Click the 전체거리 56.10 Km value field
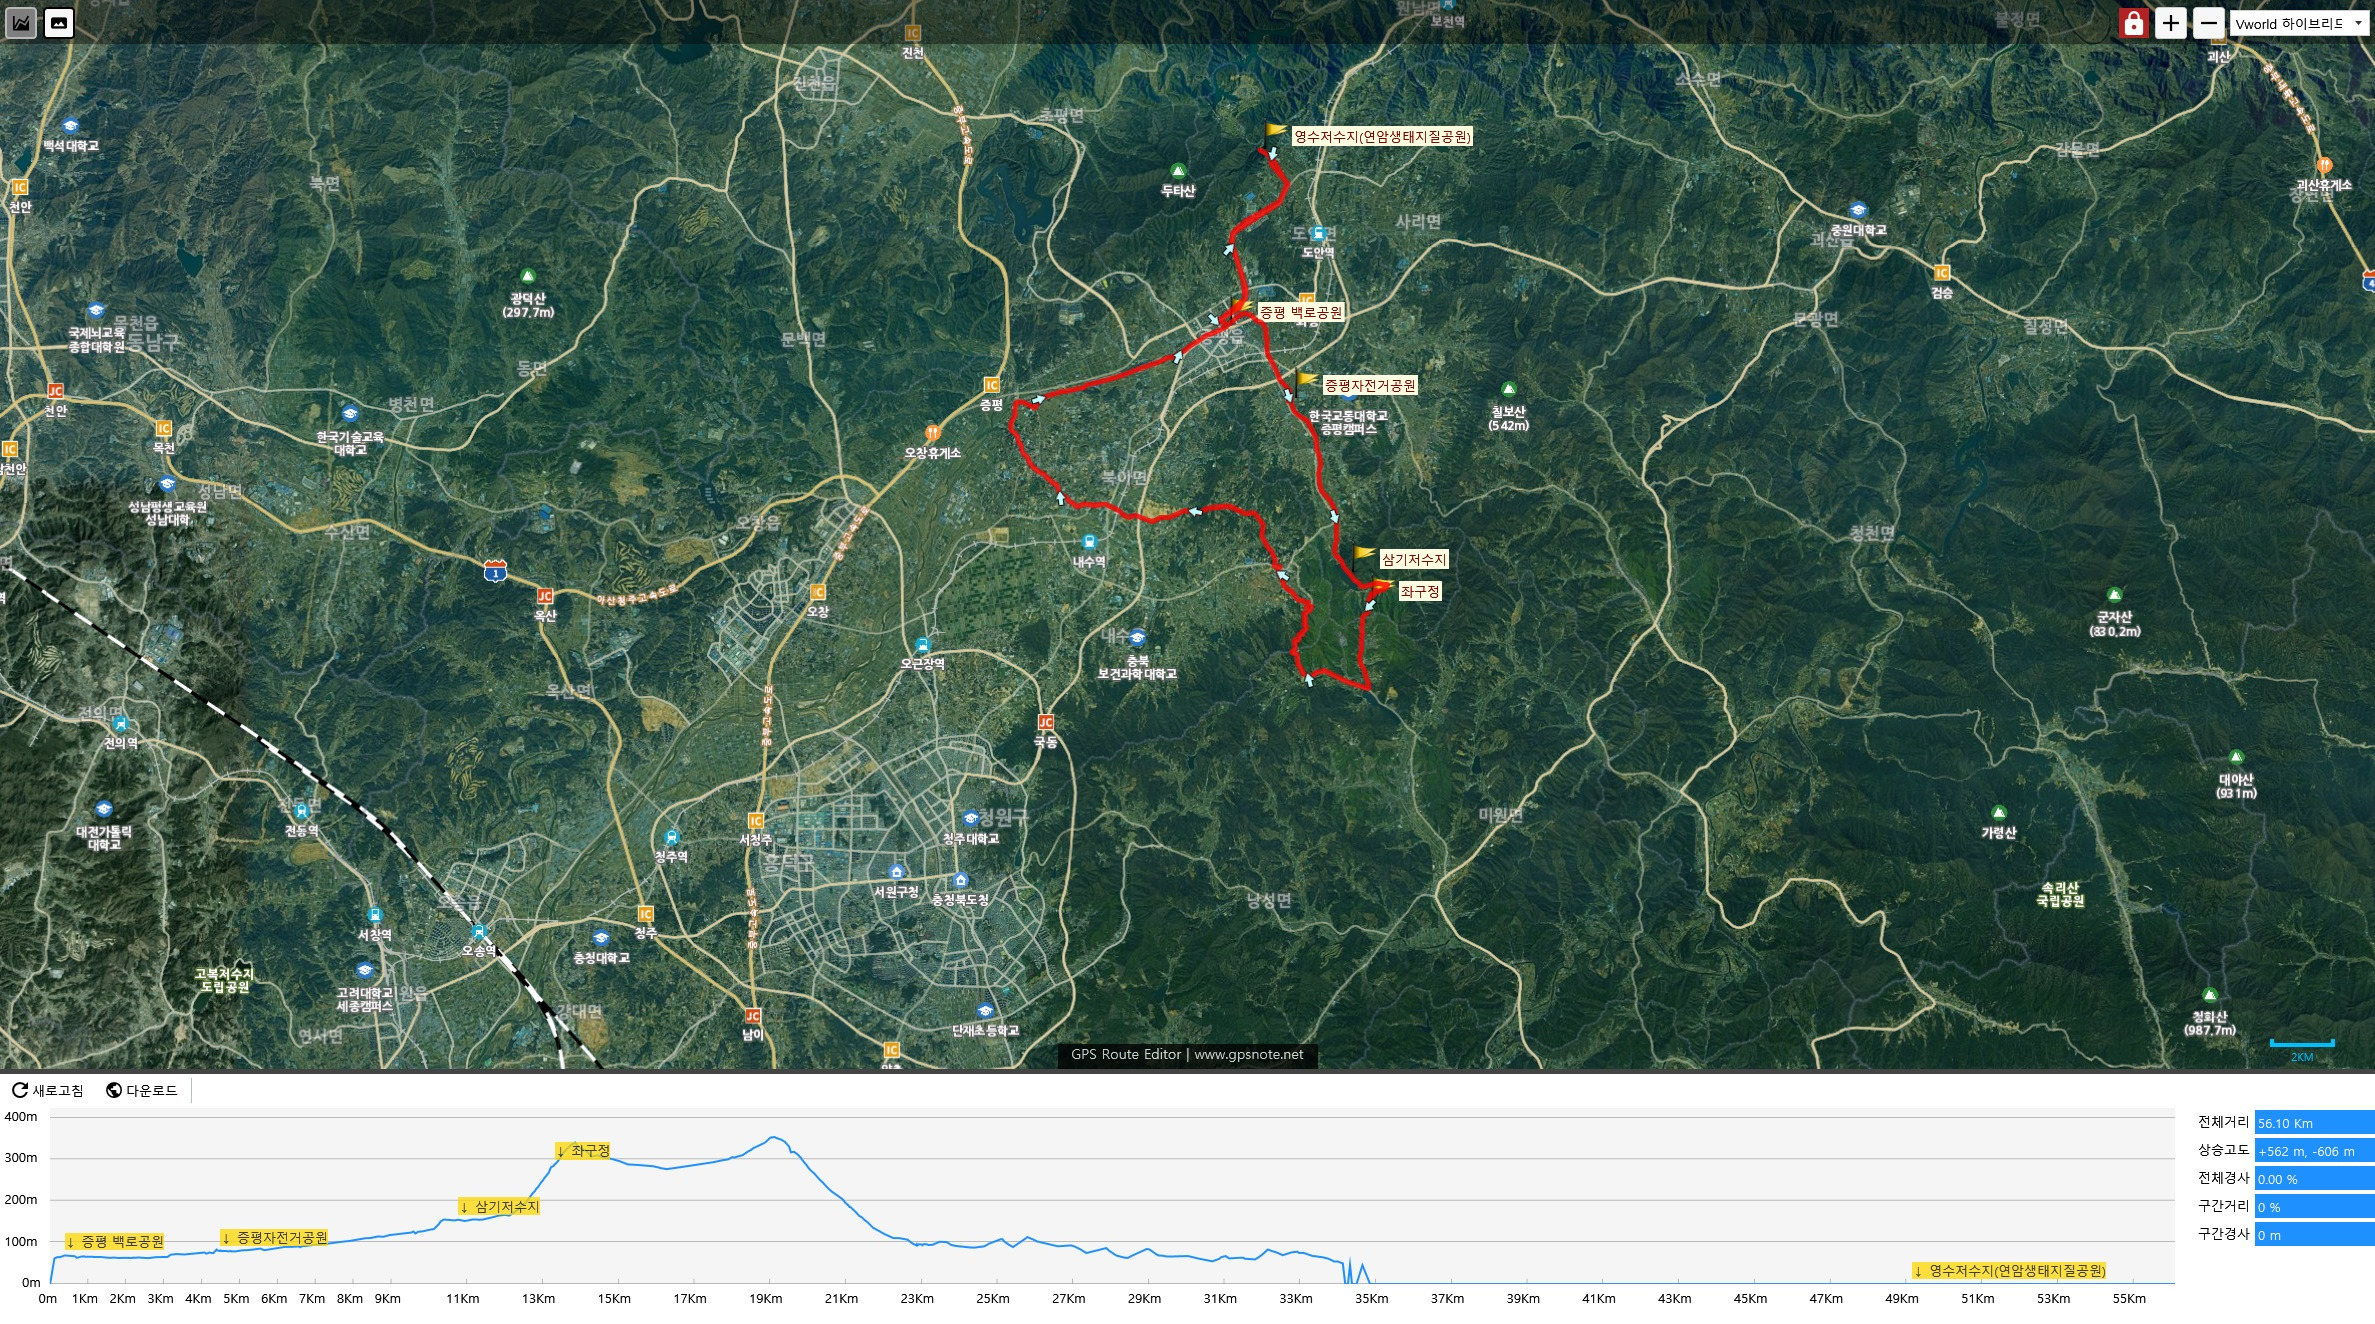 [2313, 1123]
